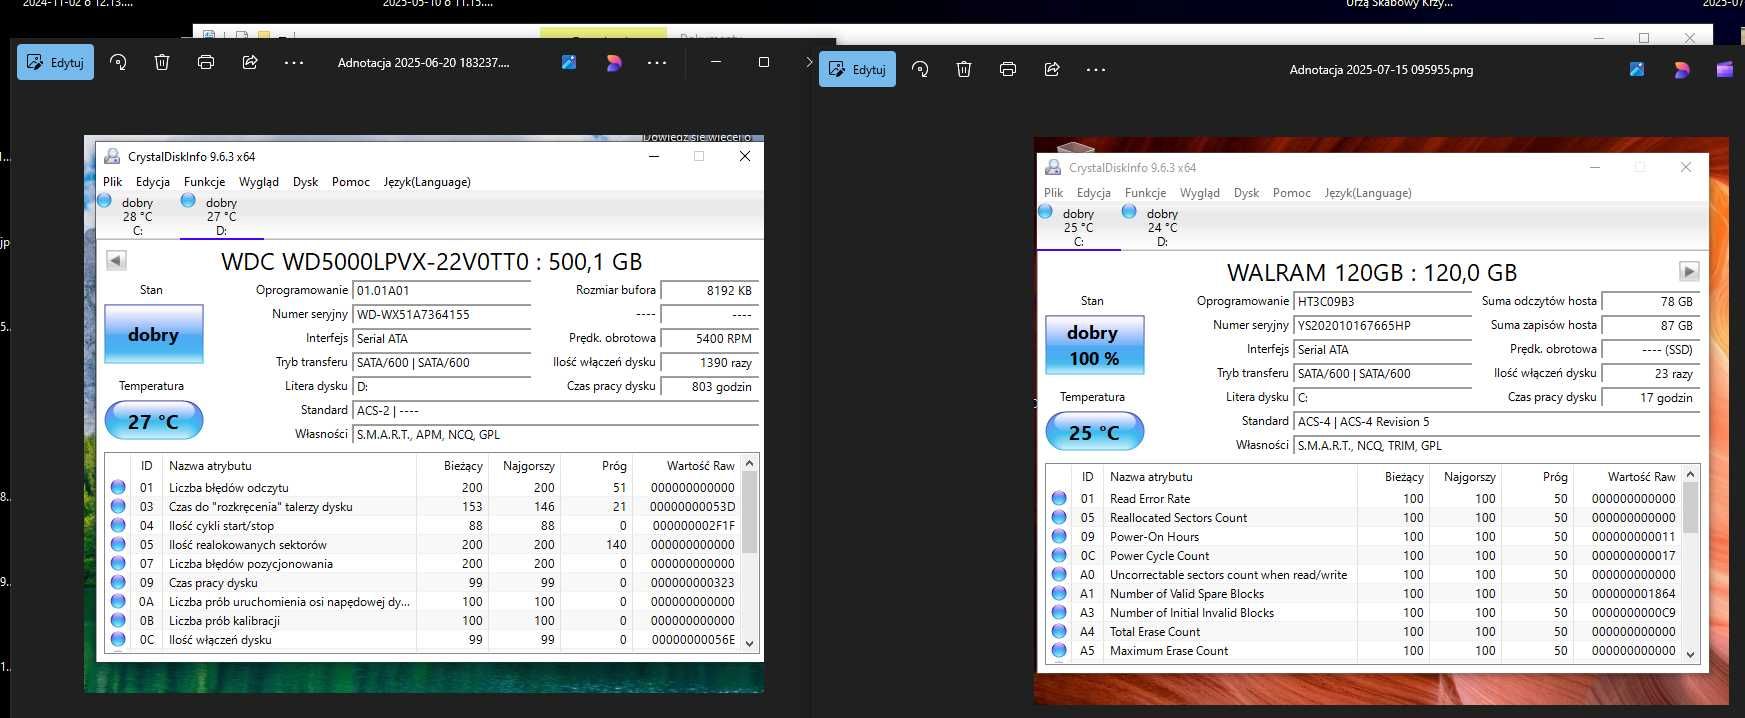The image size is (1745, 718).
Task: Select disk D: tab 24 °C in WALRAM window
Action: click(1162, 227)
